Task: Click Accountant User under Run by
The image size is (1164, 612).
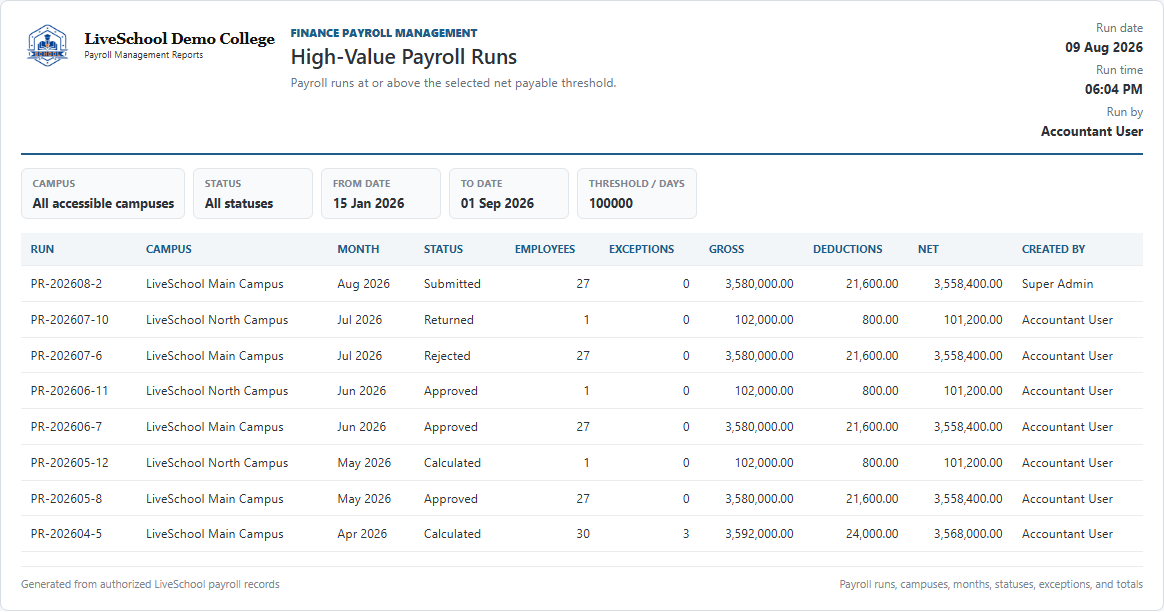Action: click(x=1091, y=131)
